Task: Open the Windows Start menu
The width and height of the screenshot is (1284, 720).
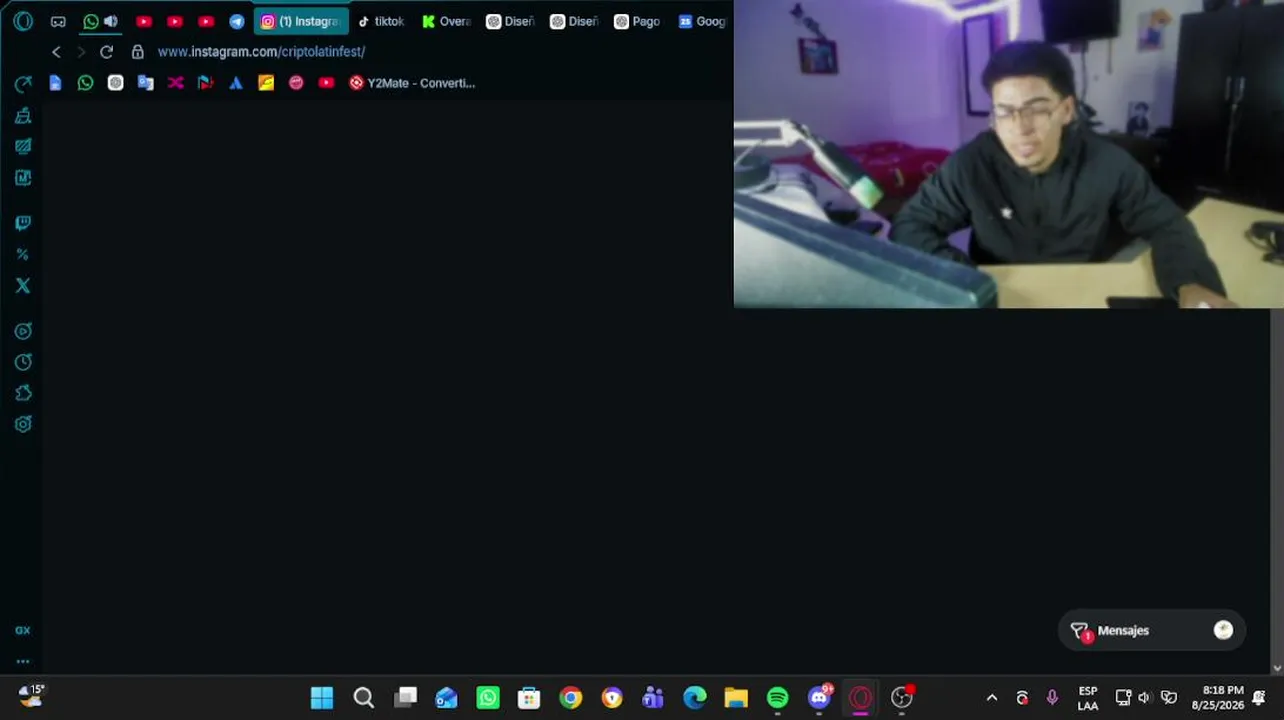Action: pos(322,698)
